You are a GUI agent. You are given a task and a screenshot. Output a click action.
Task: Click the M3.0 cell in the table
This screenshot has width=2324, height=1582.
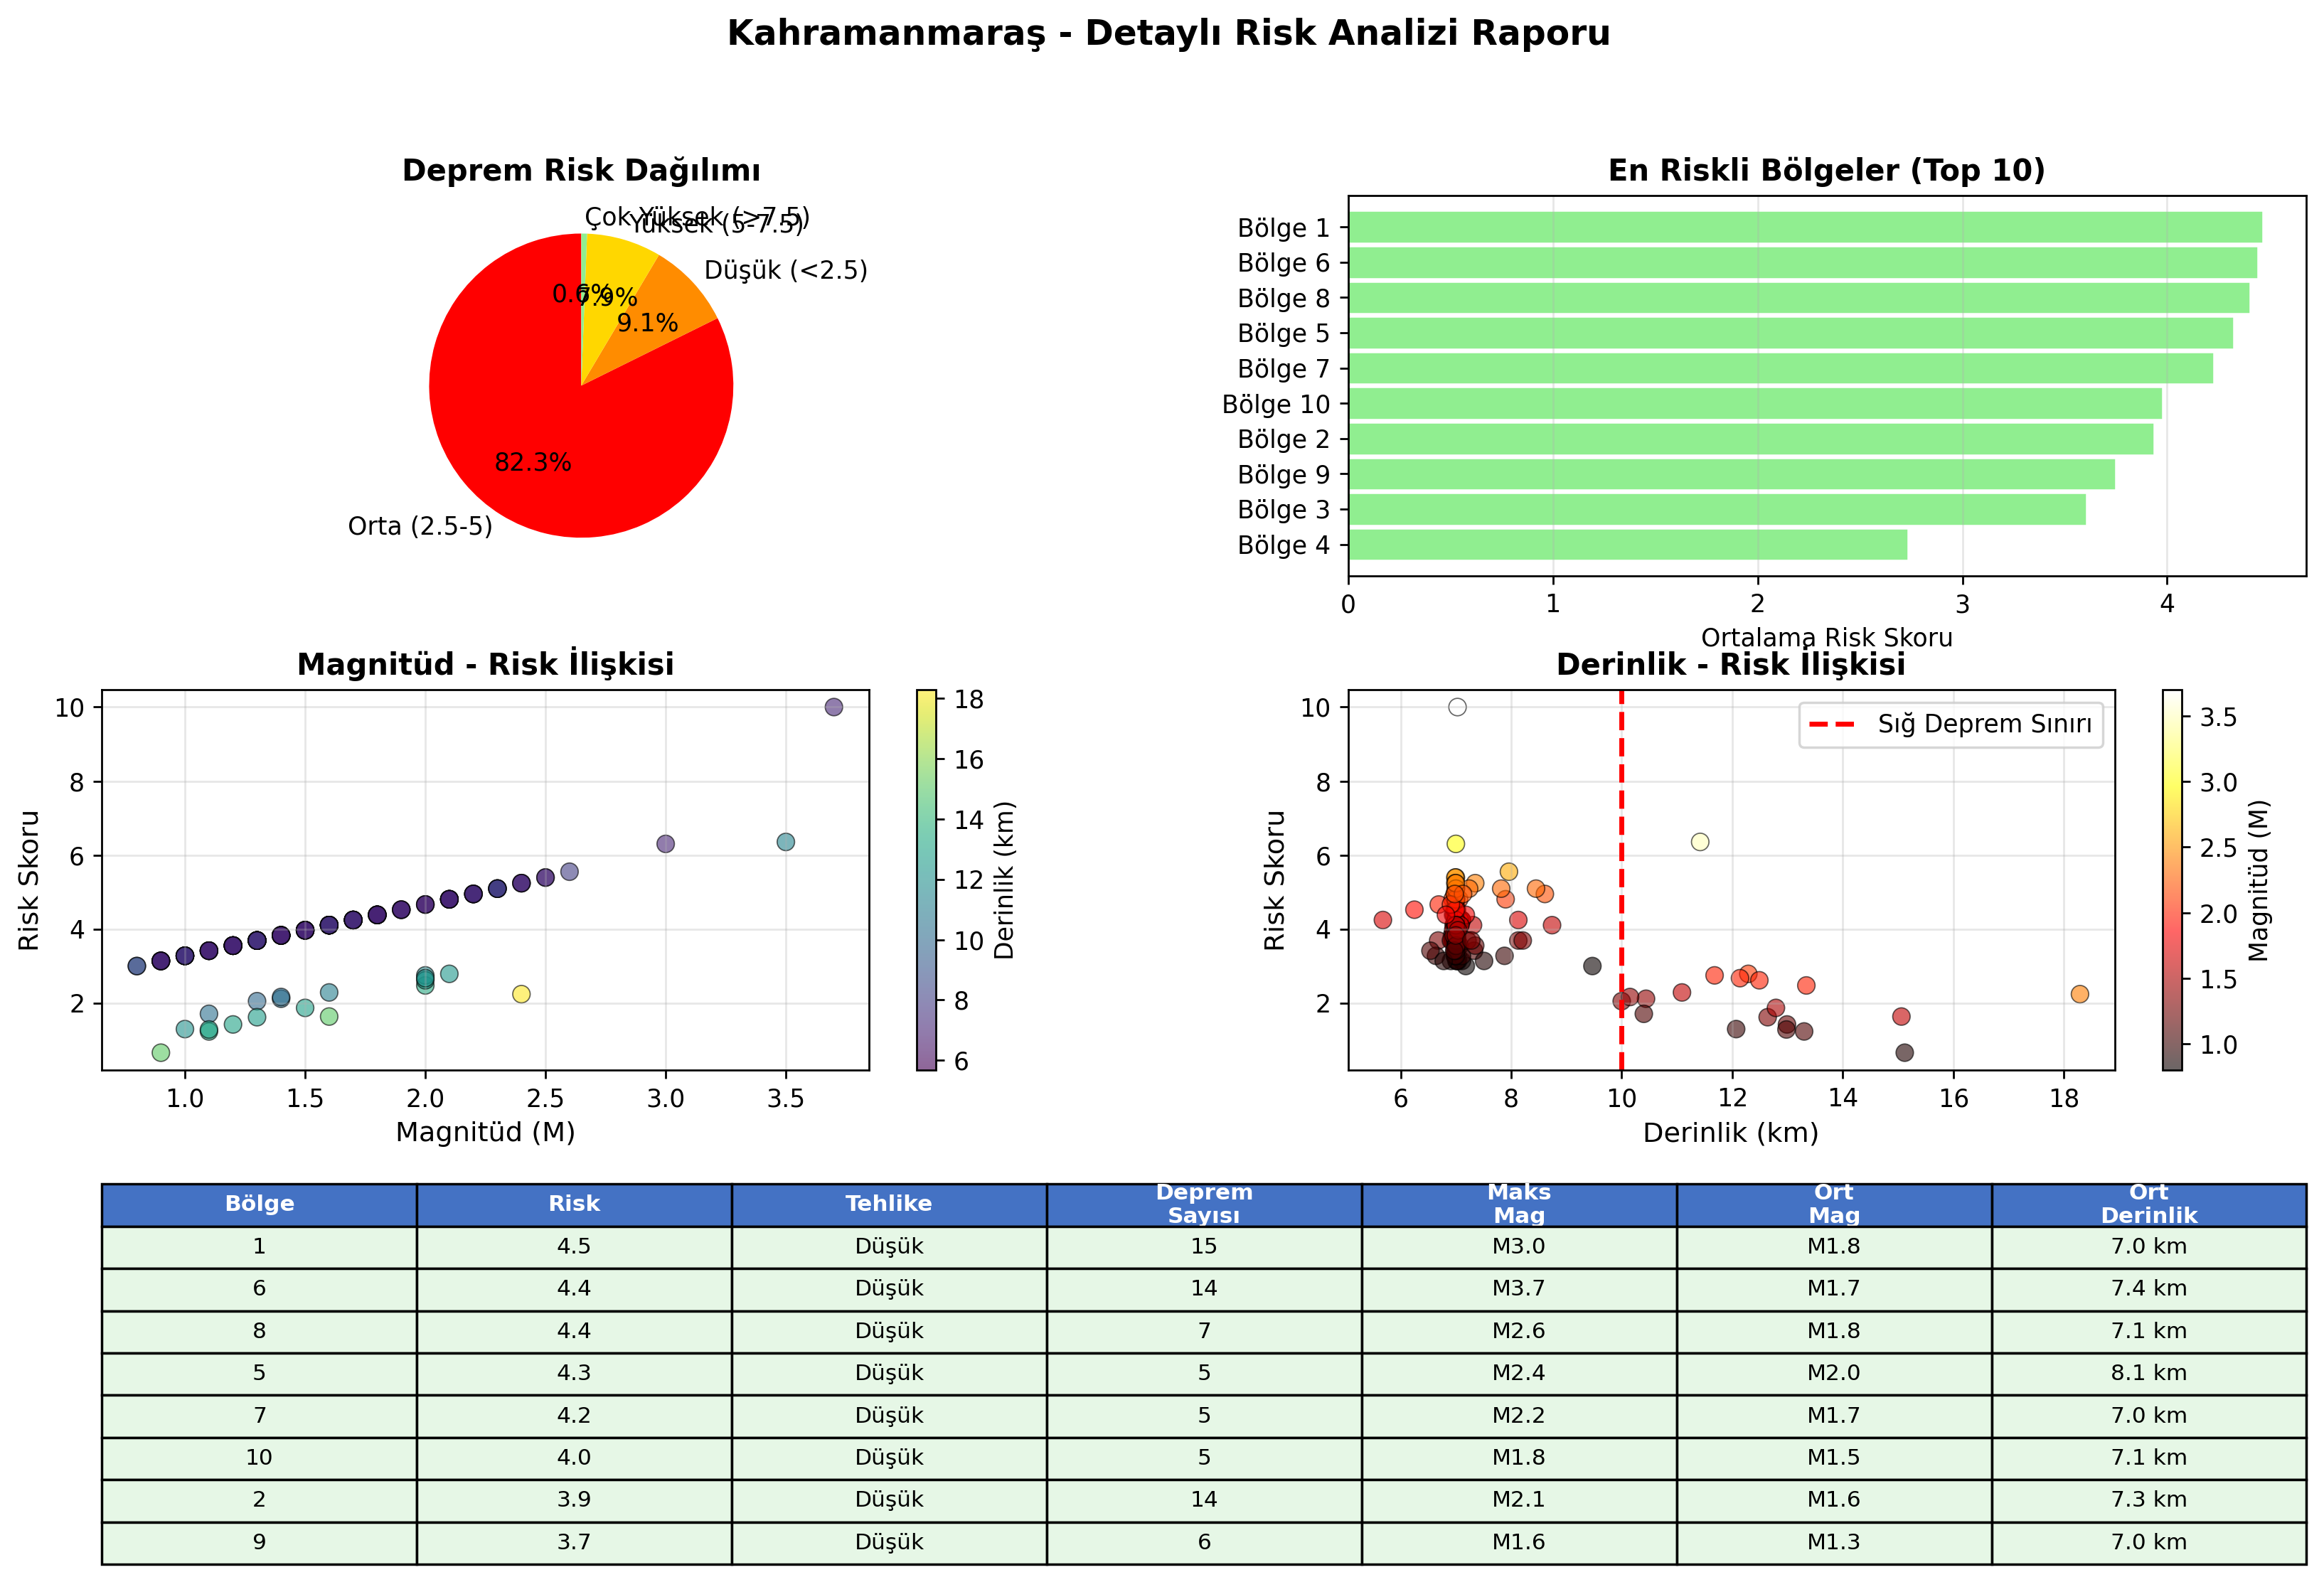[1519, 1247]
